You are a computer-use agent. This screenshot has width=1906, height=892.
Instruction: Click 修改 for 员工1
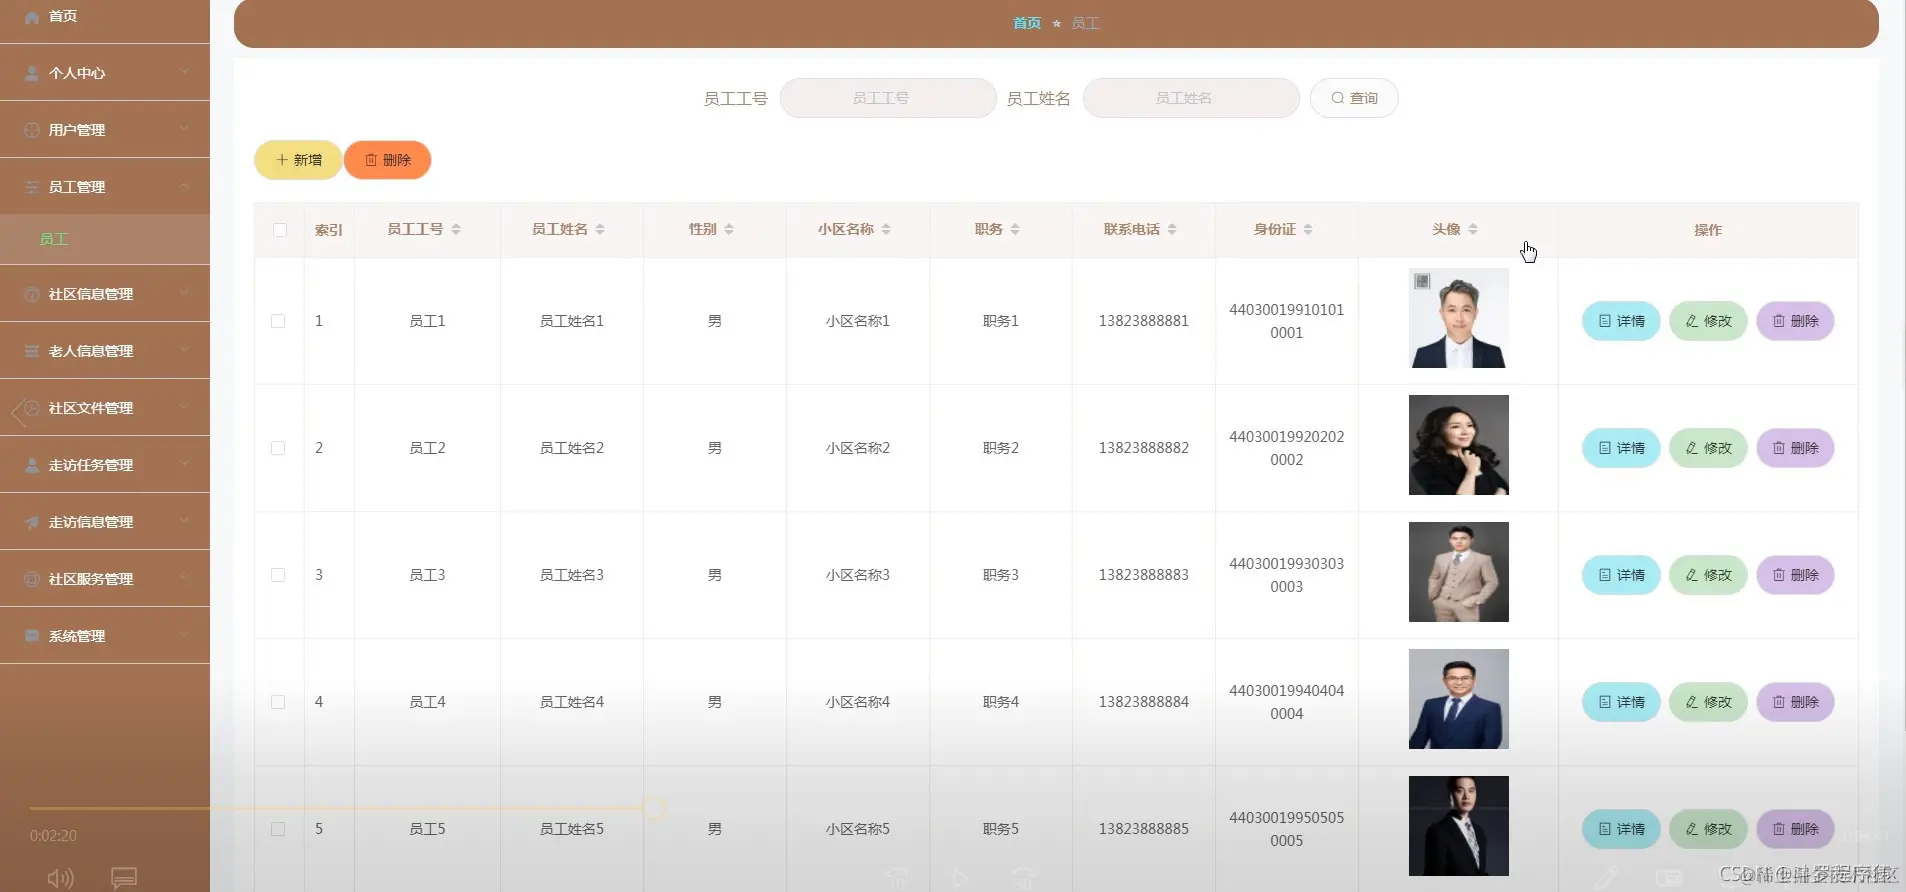[x=1708, y=321]
